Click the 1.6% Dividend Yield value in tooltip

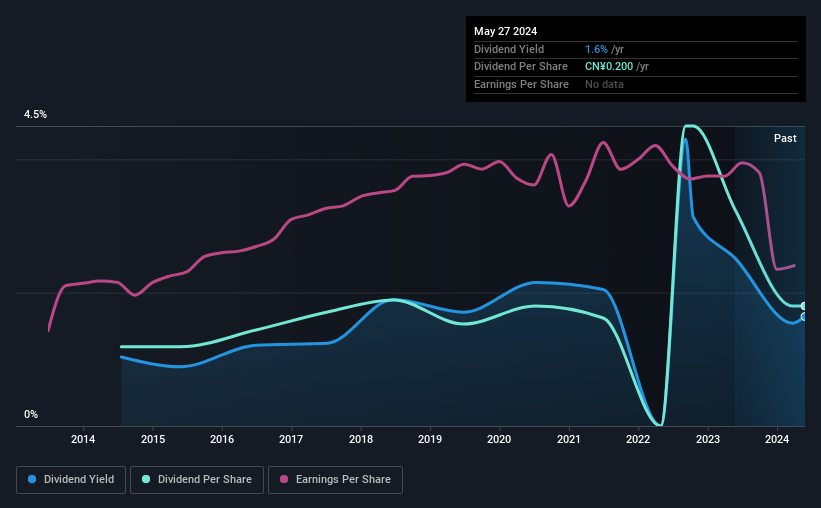pos(596,49)
